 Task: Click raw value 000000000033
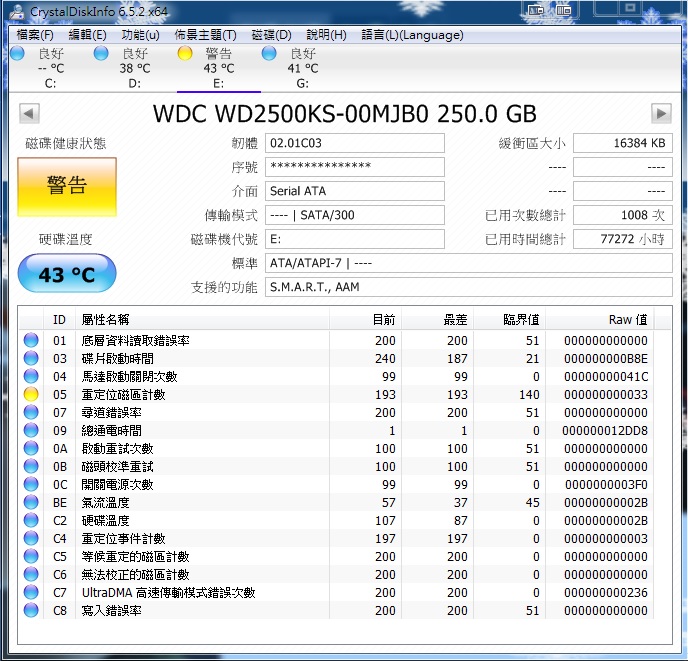click(606, 395)
